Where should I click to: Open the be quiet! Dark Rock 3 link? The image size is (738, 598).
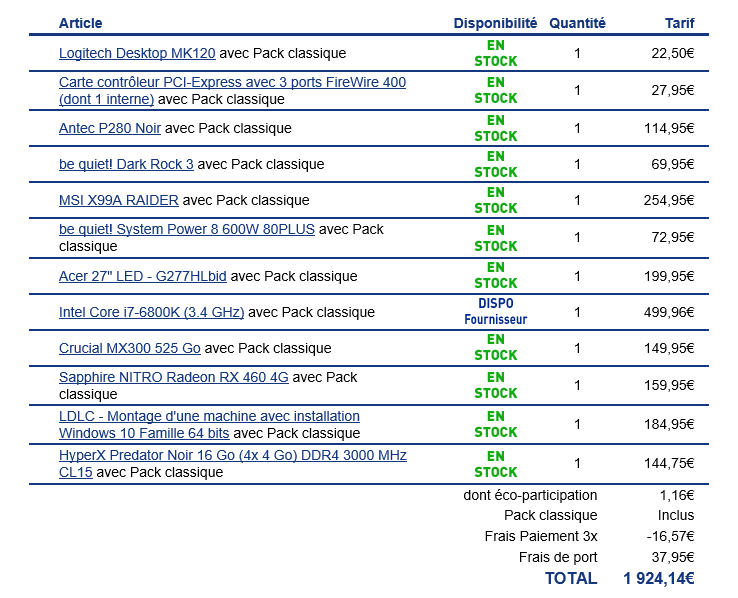coord(126,164)
